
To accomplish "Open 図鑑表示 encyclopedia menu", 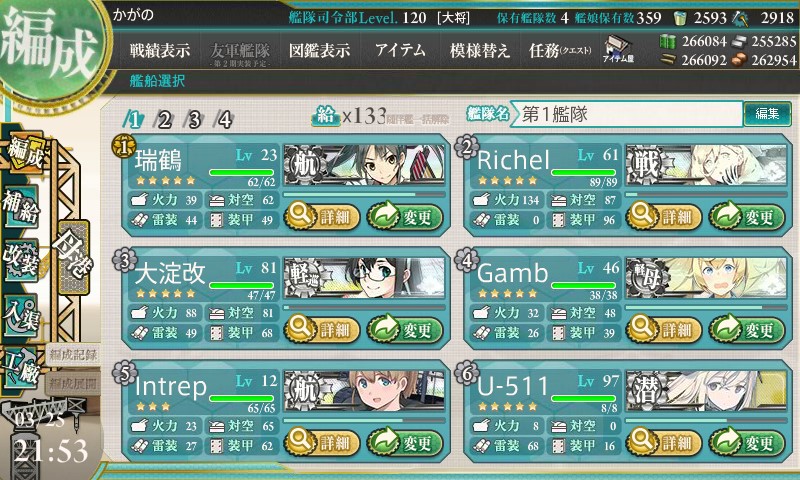I will [319, 50].
